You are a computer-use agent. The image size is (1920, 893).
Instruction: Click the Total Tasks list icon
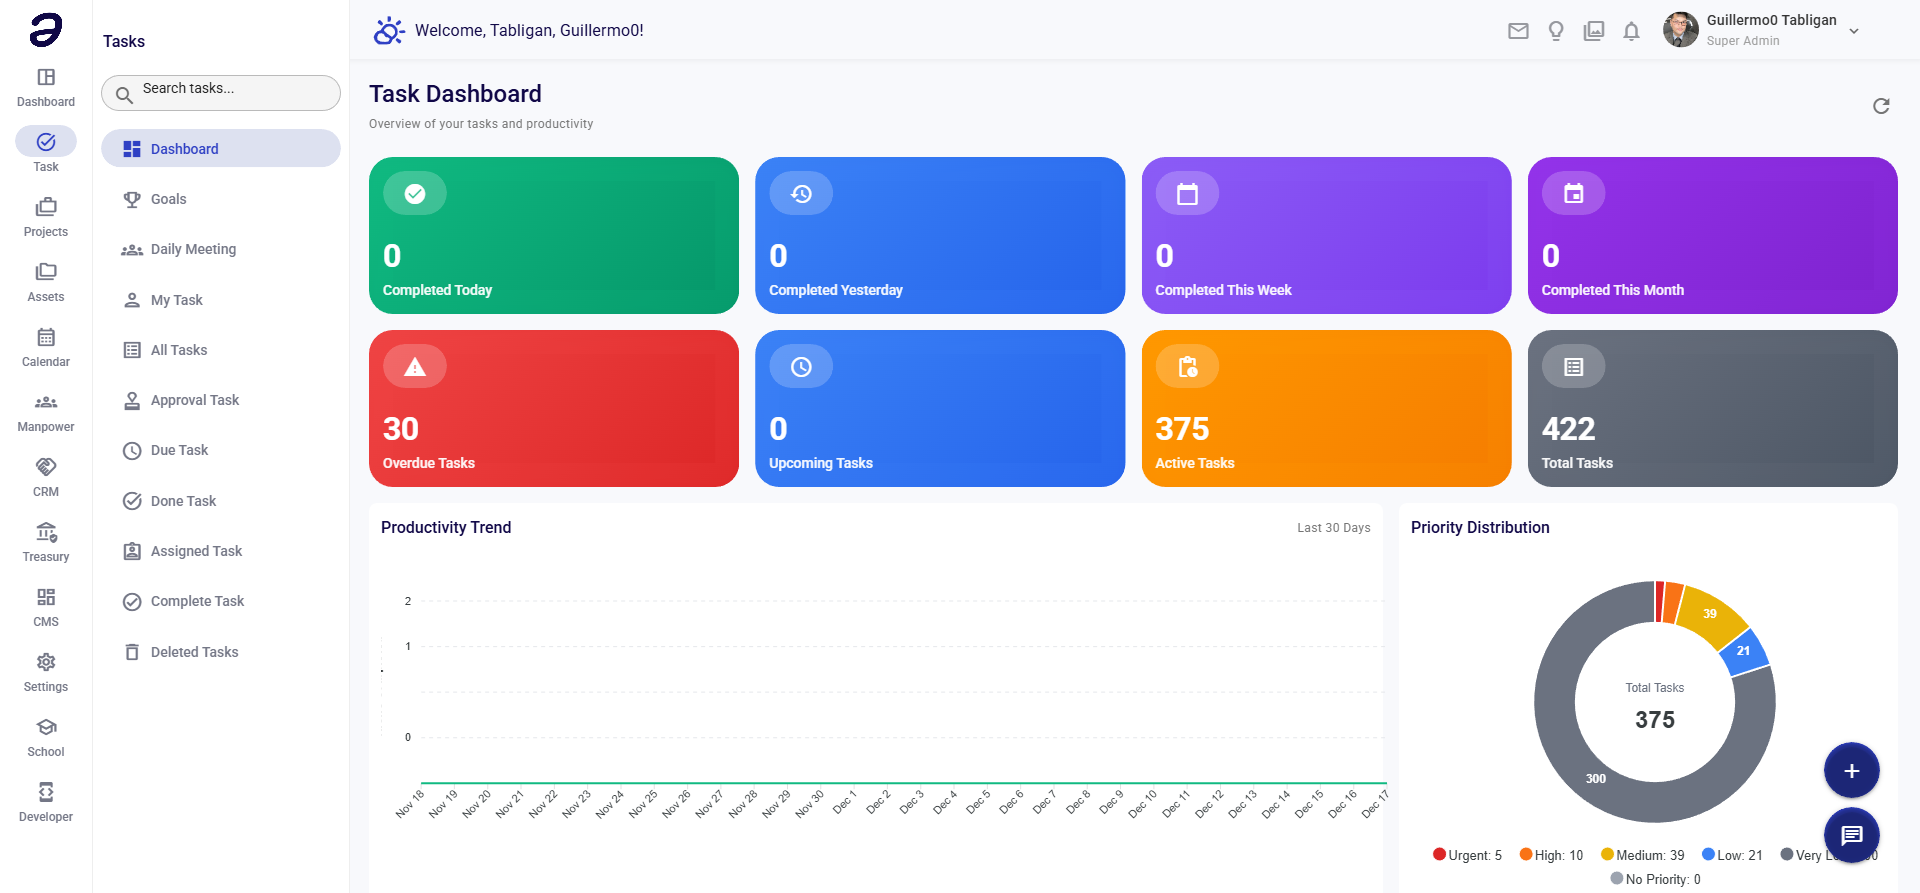[1574, 367]
